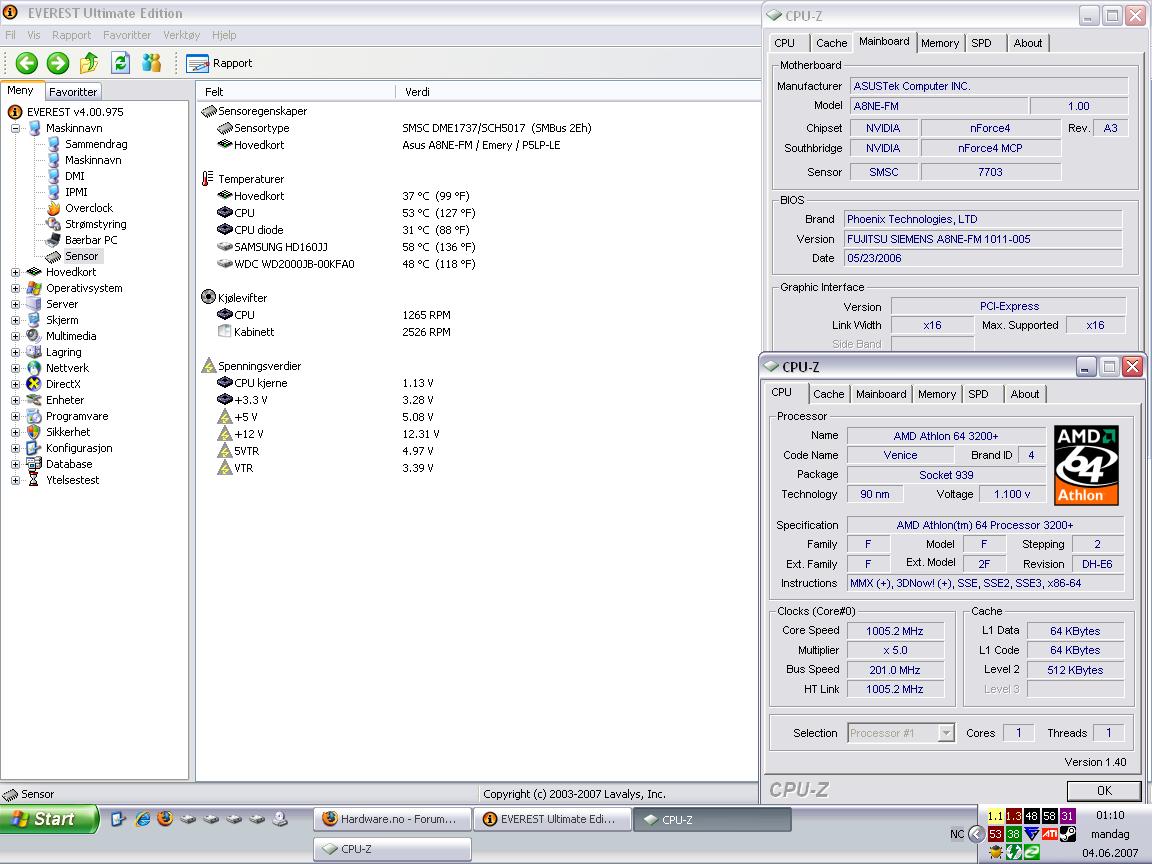Image resolution: width=1152 pixels, height=864 pixels.
Task: Click the Programvare icon in the tree
Action: (x=34, y=416)
